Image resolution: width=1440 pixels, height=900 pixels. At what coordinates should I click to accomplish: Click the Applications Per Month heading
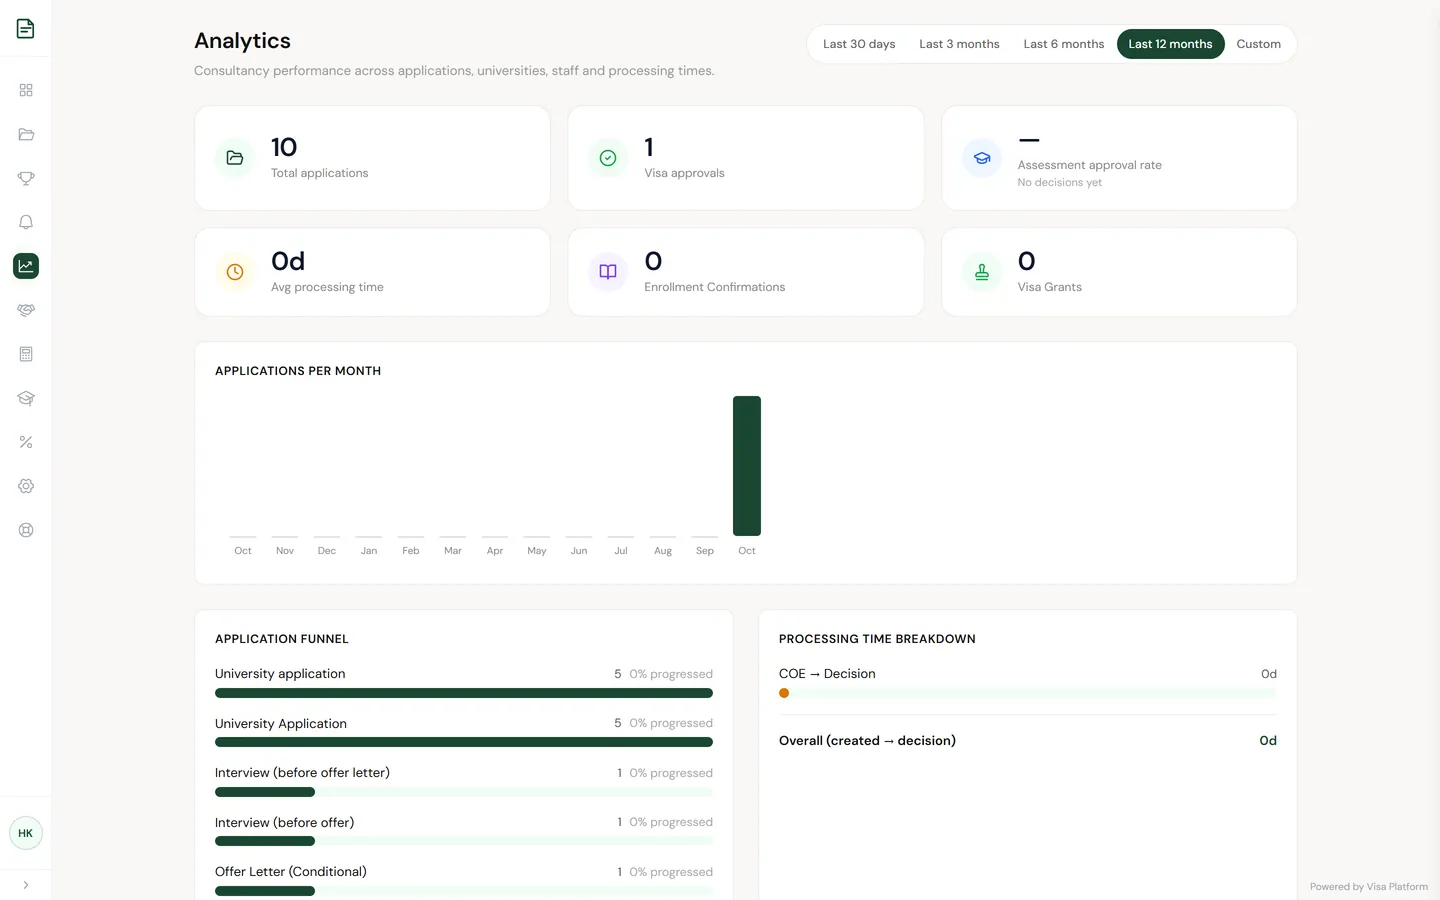[x=298, y=371]
